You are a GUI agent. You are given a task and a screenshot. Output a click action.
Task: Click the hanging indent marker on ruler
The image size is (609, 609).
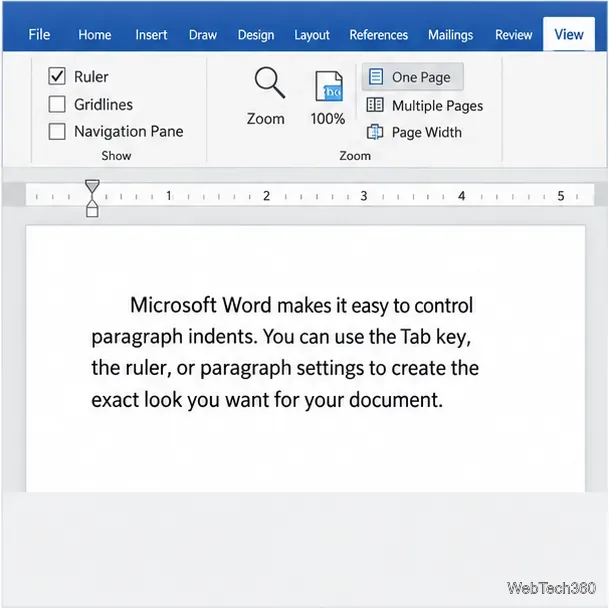click(92, 202)
